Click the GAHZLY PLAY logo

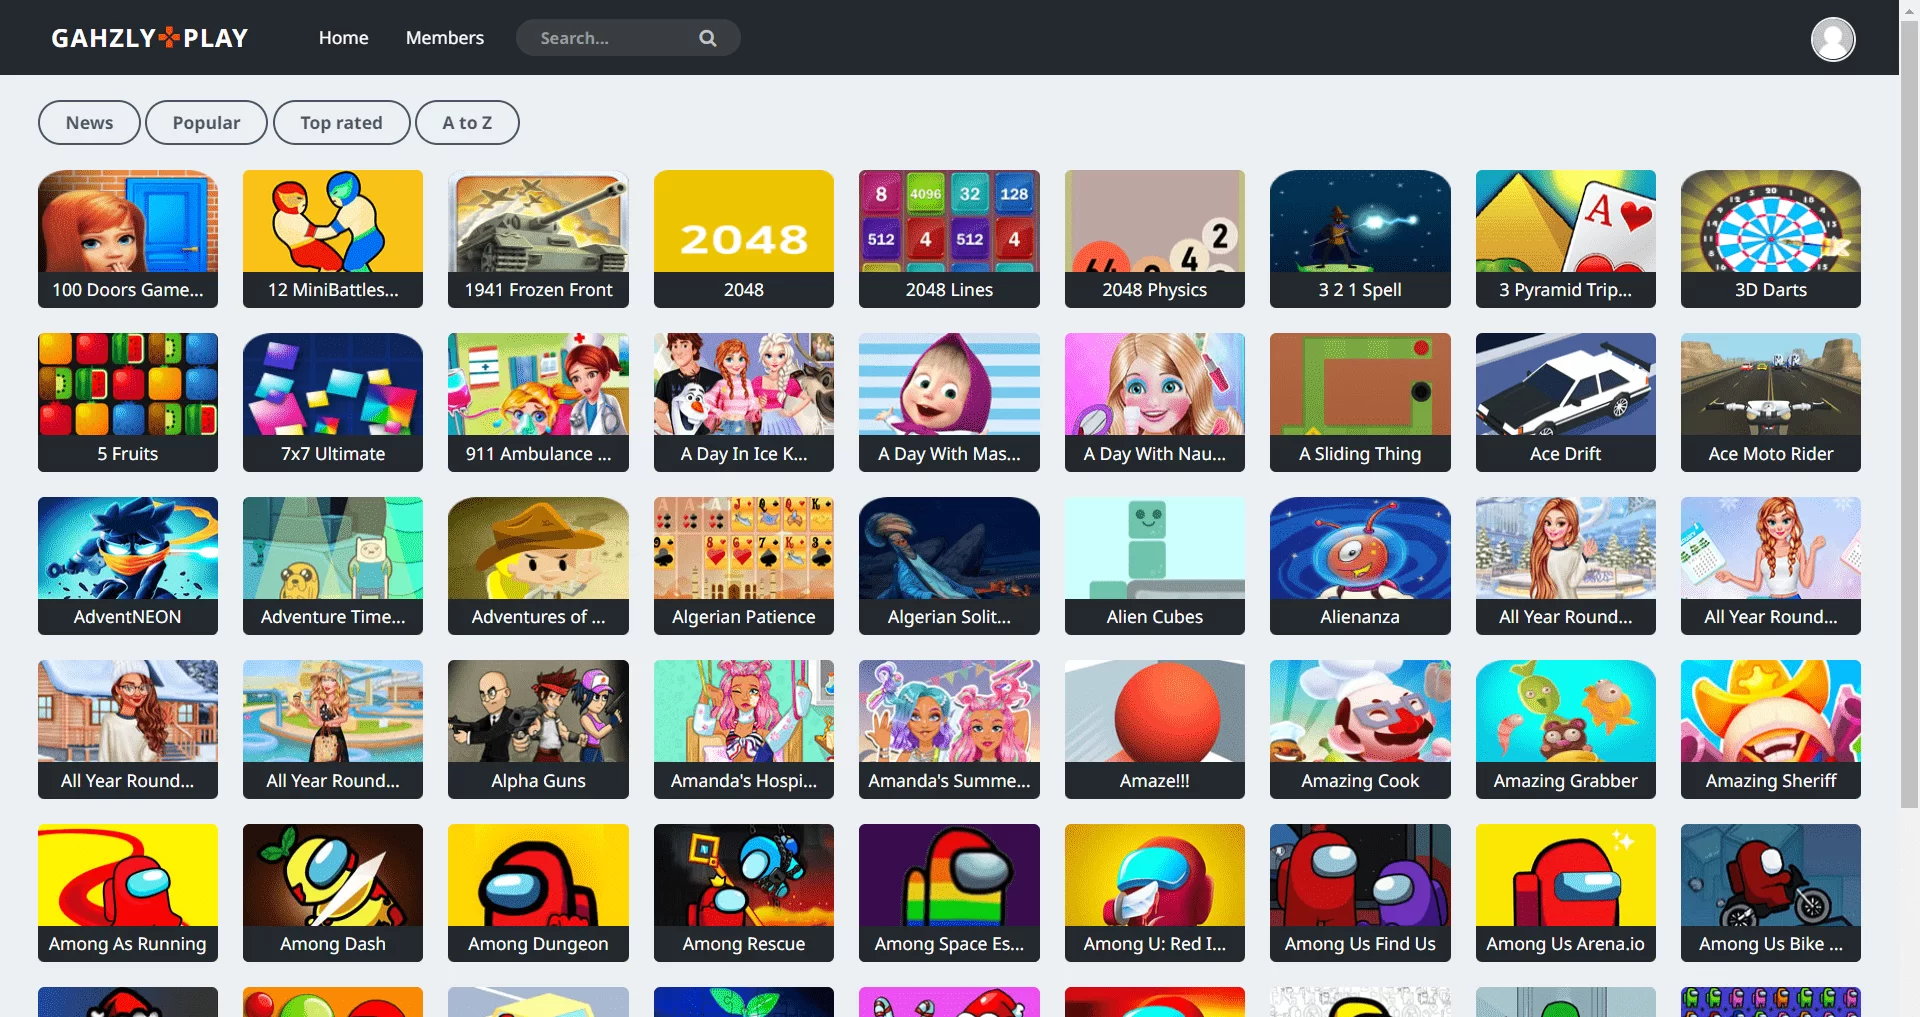(x=149, y=37)
